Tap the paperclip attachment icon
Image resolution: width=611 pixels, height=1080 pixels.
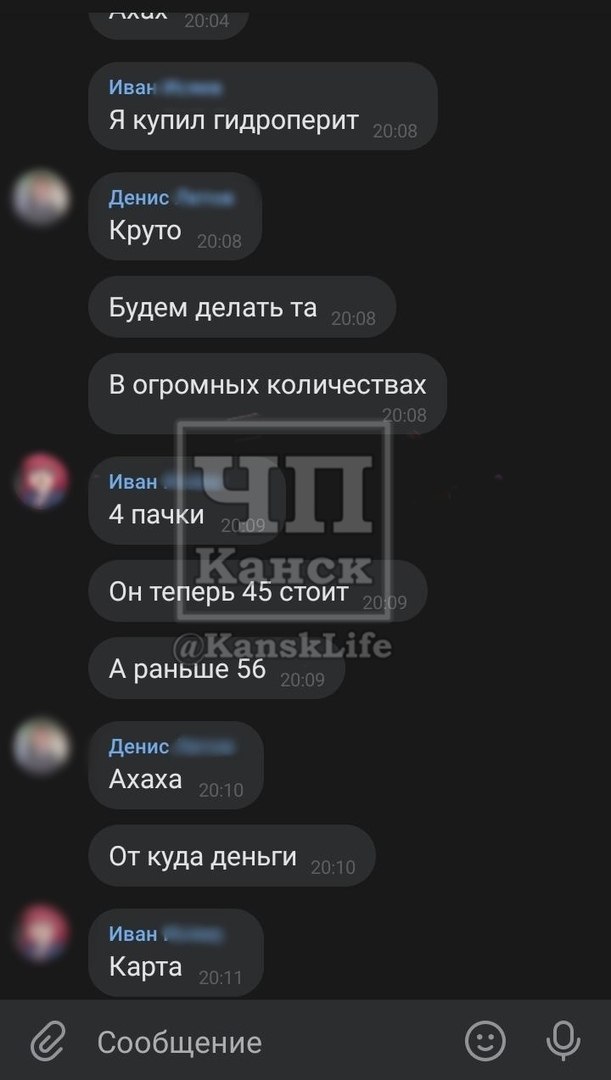(x=48, y=1041)
